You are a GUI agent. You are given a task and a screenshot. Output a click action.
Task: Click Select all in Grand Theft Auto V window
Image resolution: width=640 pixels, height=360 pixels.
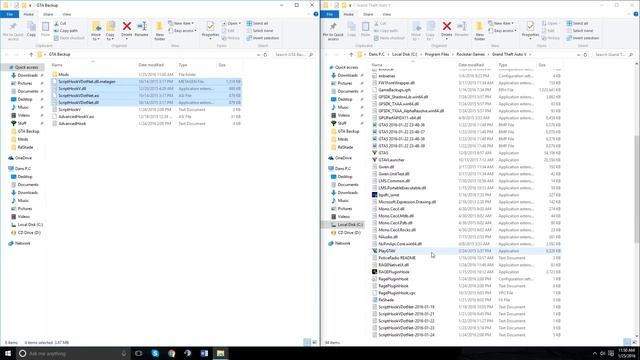pos(578,23)
